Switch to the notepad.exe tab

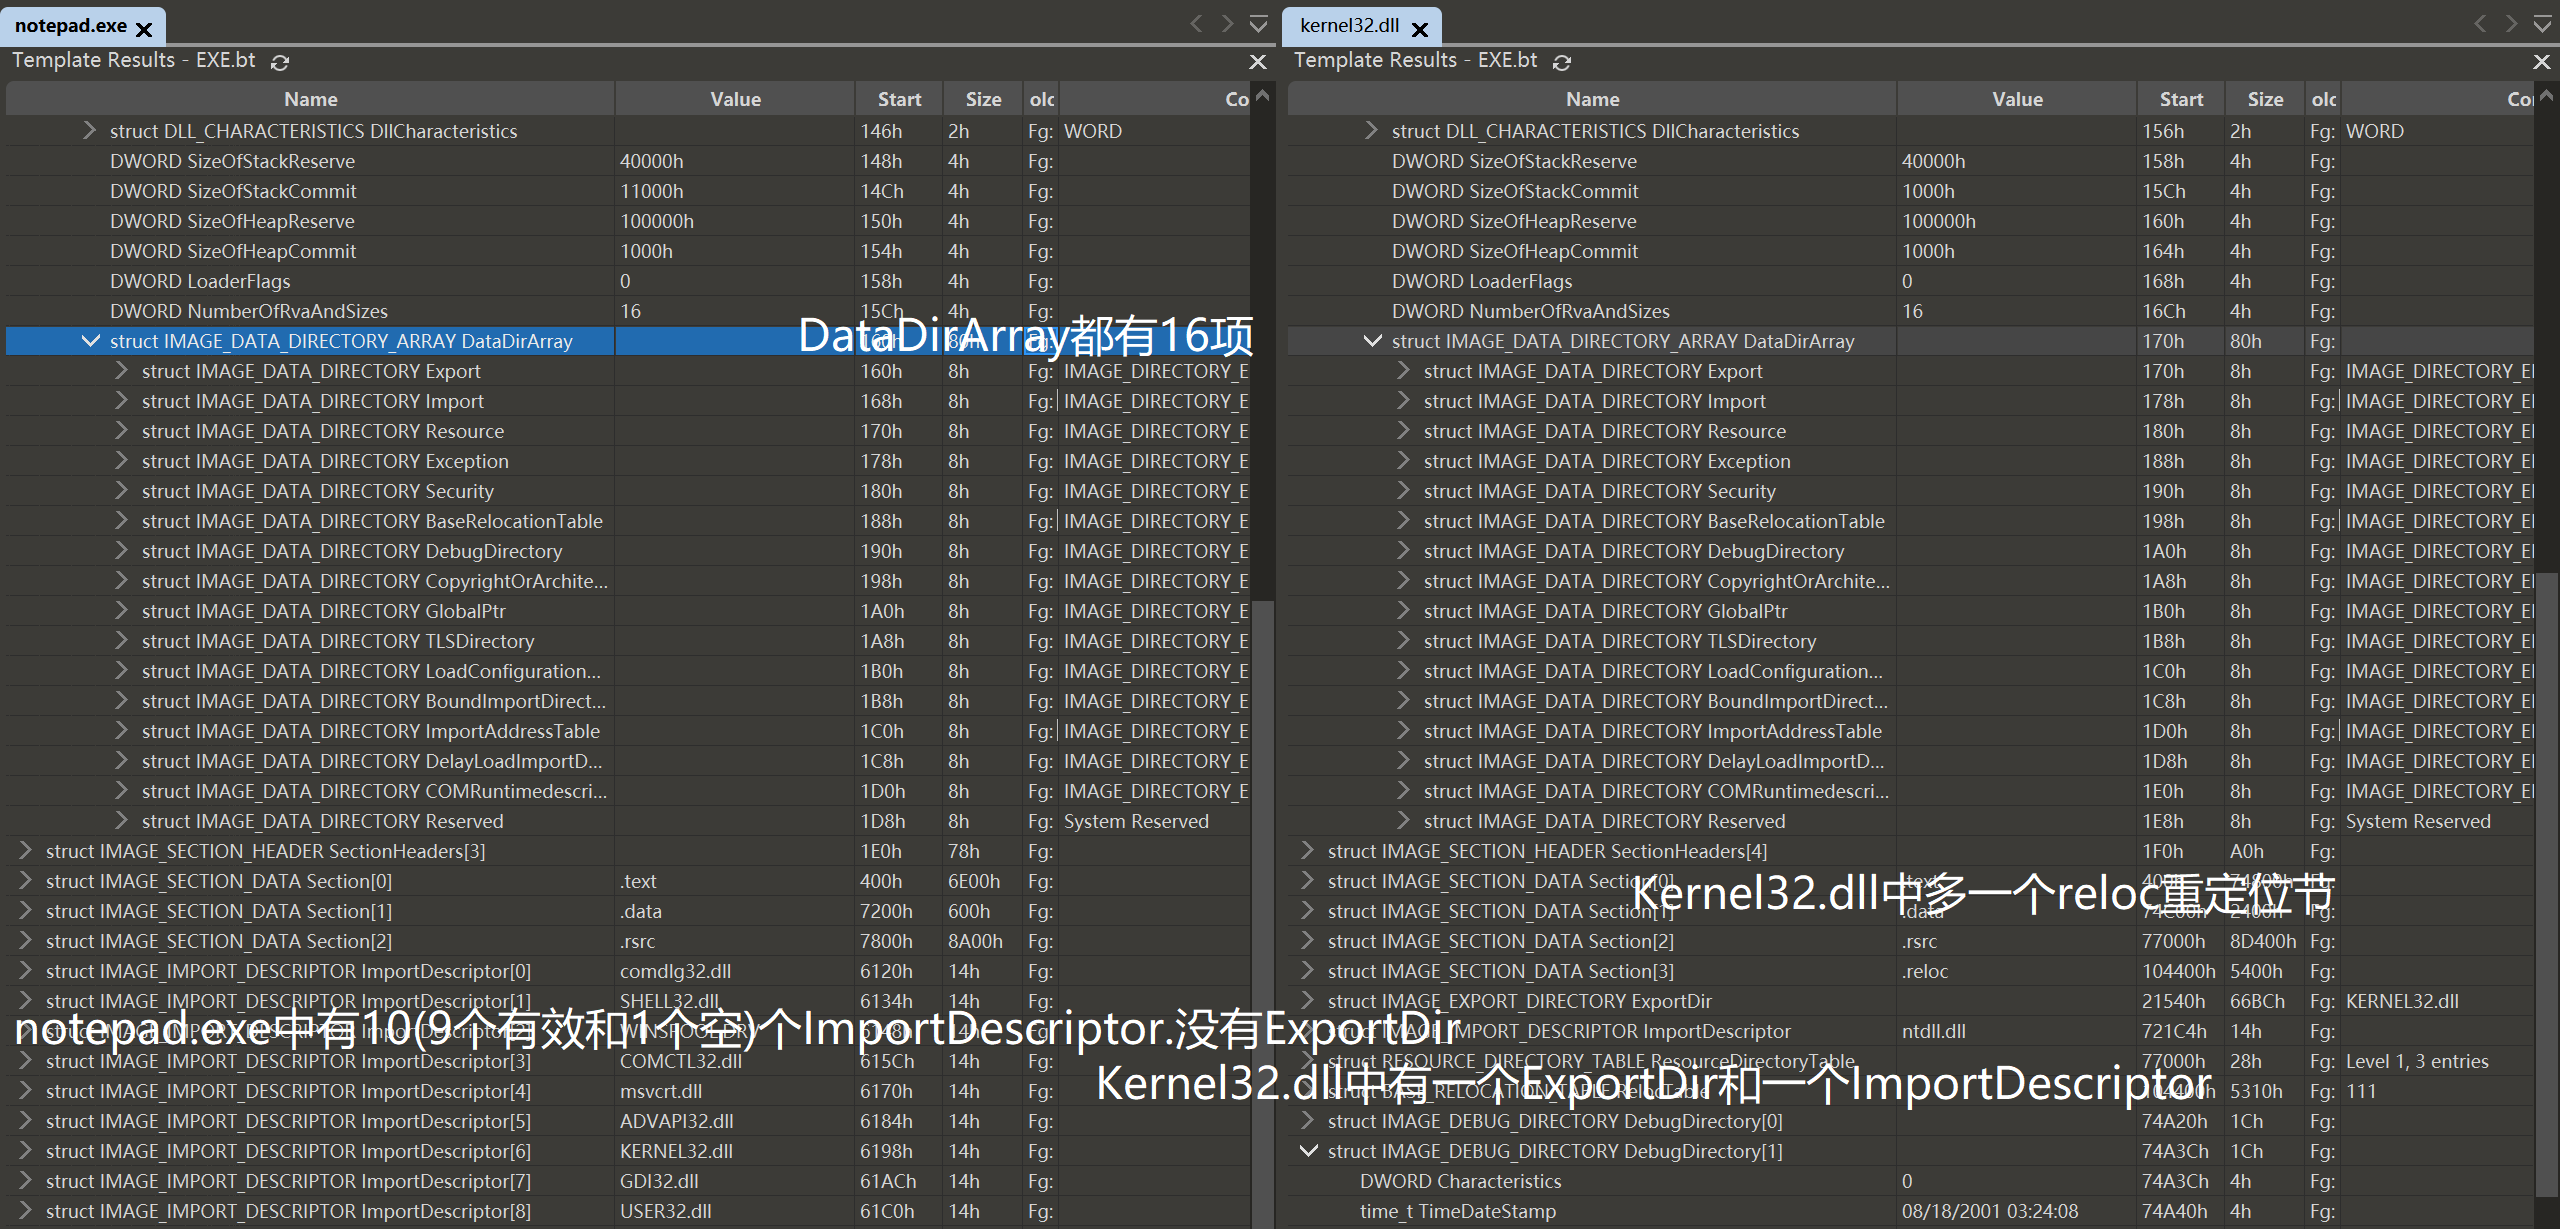tap(70, 26)
